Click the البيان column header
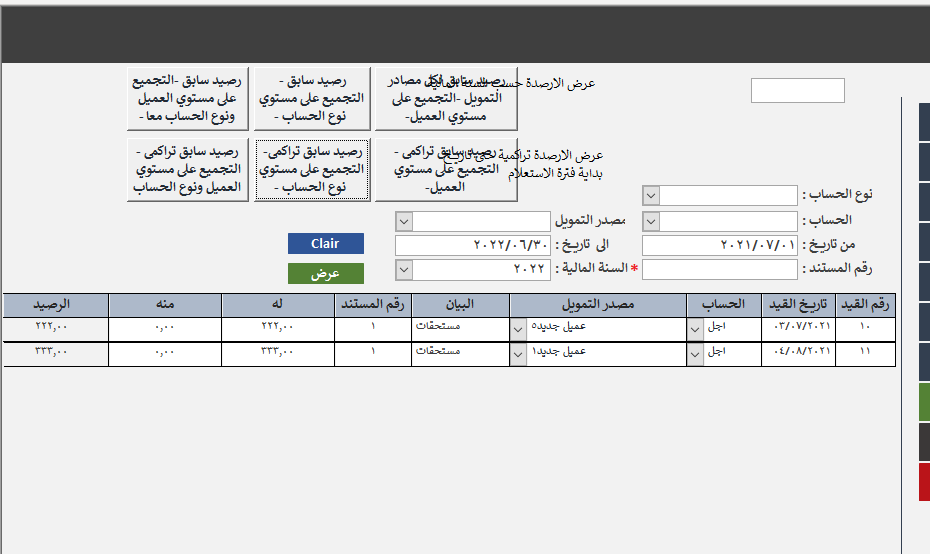 (460, 305)
